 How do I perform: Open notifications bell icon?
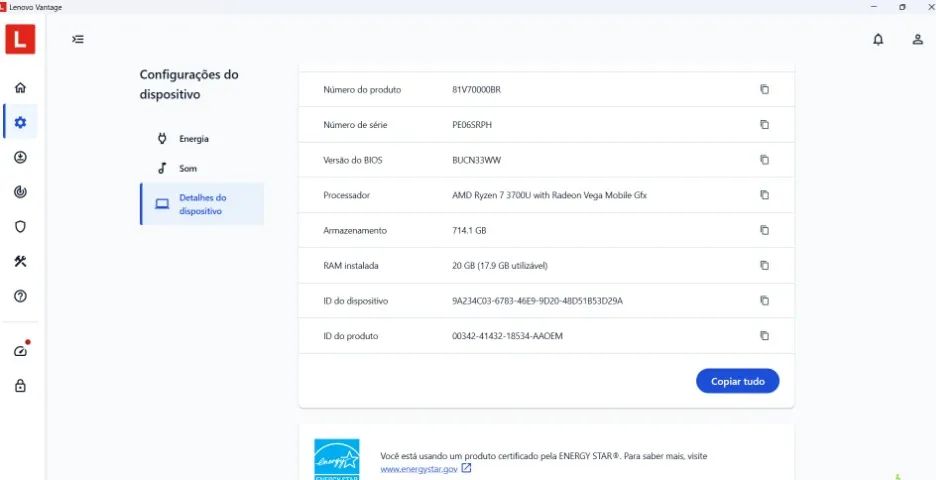pos(878,39)
